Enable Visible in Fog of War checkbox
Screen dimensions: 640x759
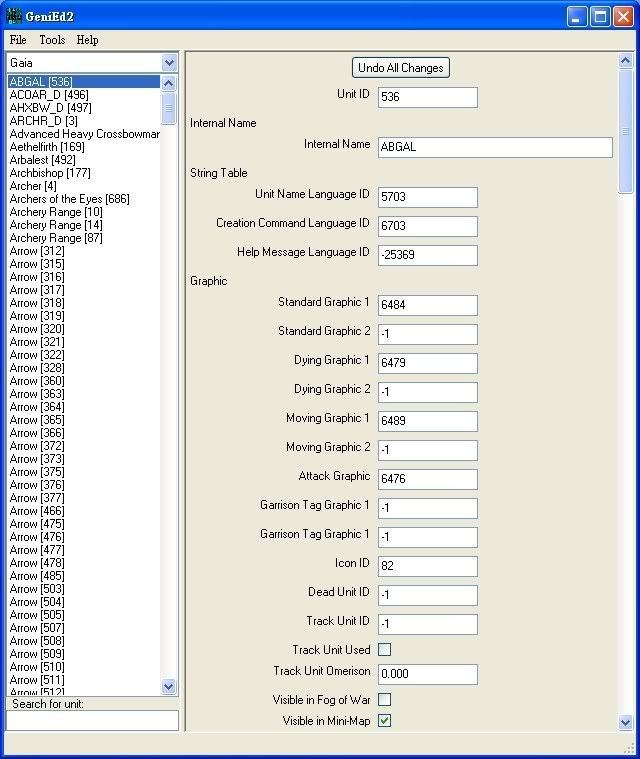pyautogui.click(x=384, y=699)
